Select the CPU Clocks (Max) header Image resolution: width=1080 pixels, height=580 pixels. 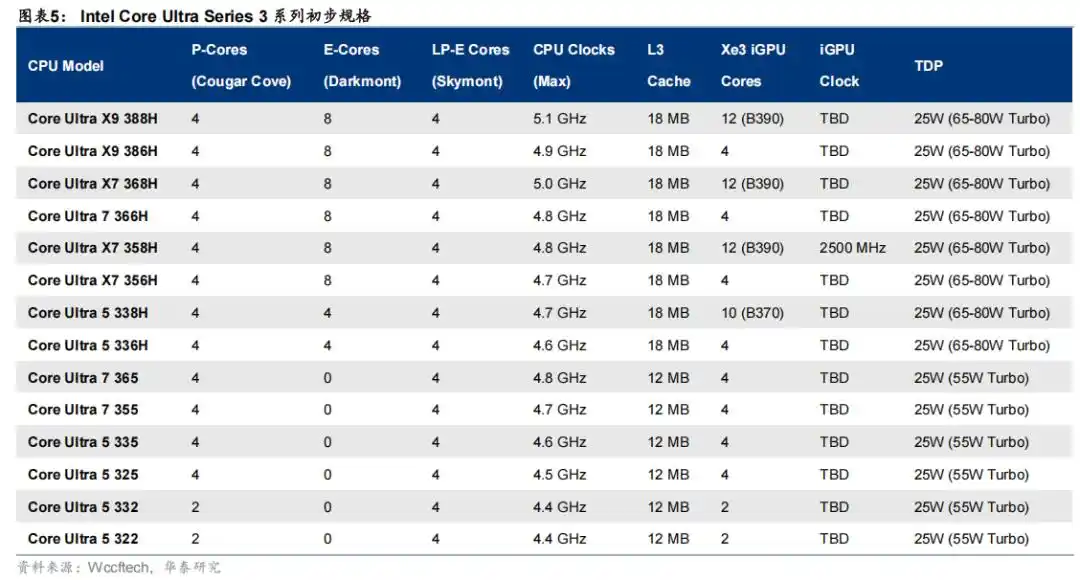pyautogui.click(x=574, y=66)
